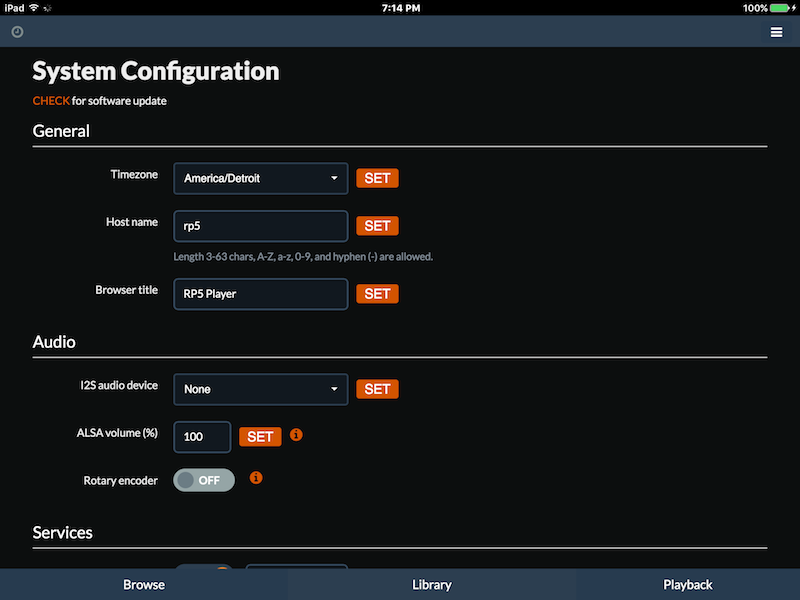Open the I2S audio device dropdown
The width and height of the screenshot is (800, 600).
click(x=261, y=389)
